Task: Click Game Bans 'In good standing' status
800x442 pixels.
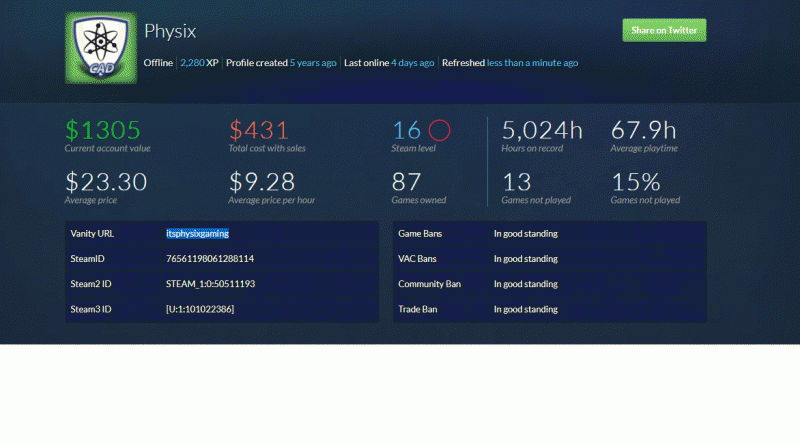Action: [x=526, y=234]
